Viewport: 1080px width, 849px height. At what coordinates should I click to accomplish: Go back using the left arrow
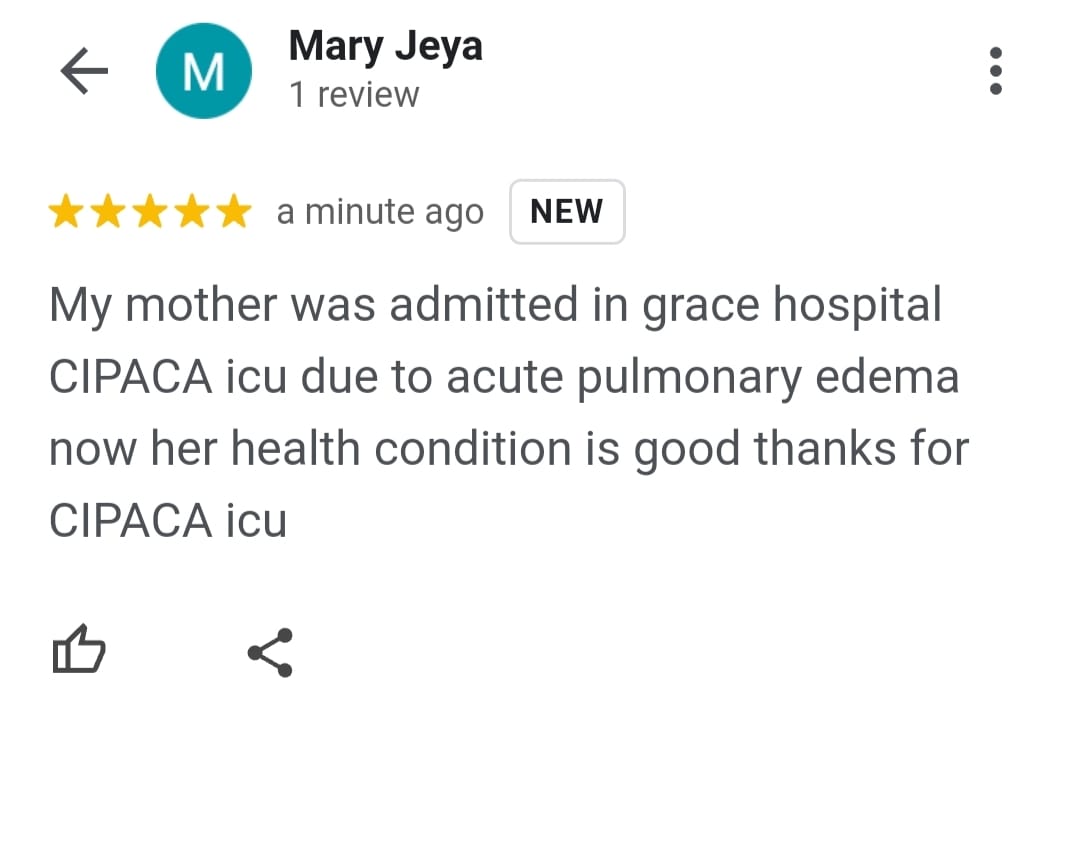coord(84,72)
